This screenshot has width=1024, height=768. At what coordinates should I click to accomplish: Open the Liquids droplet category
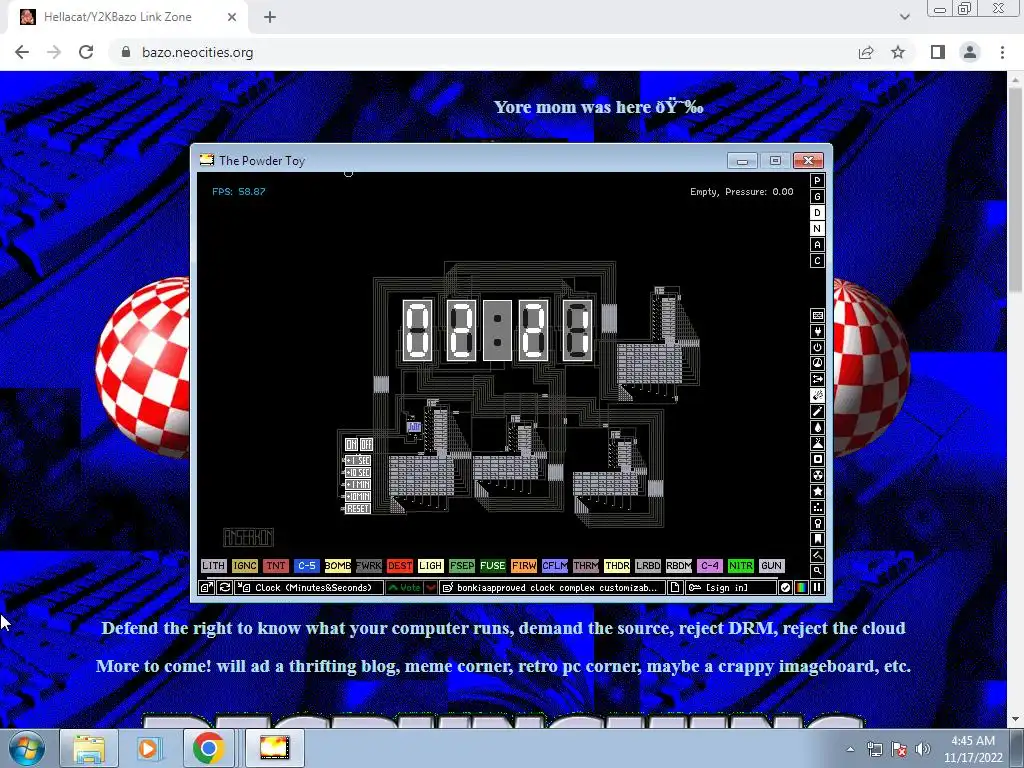click(x=817, y=427)
